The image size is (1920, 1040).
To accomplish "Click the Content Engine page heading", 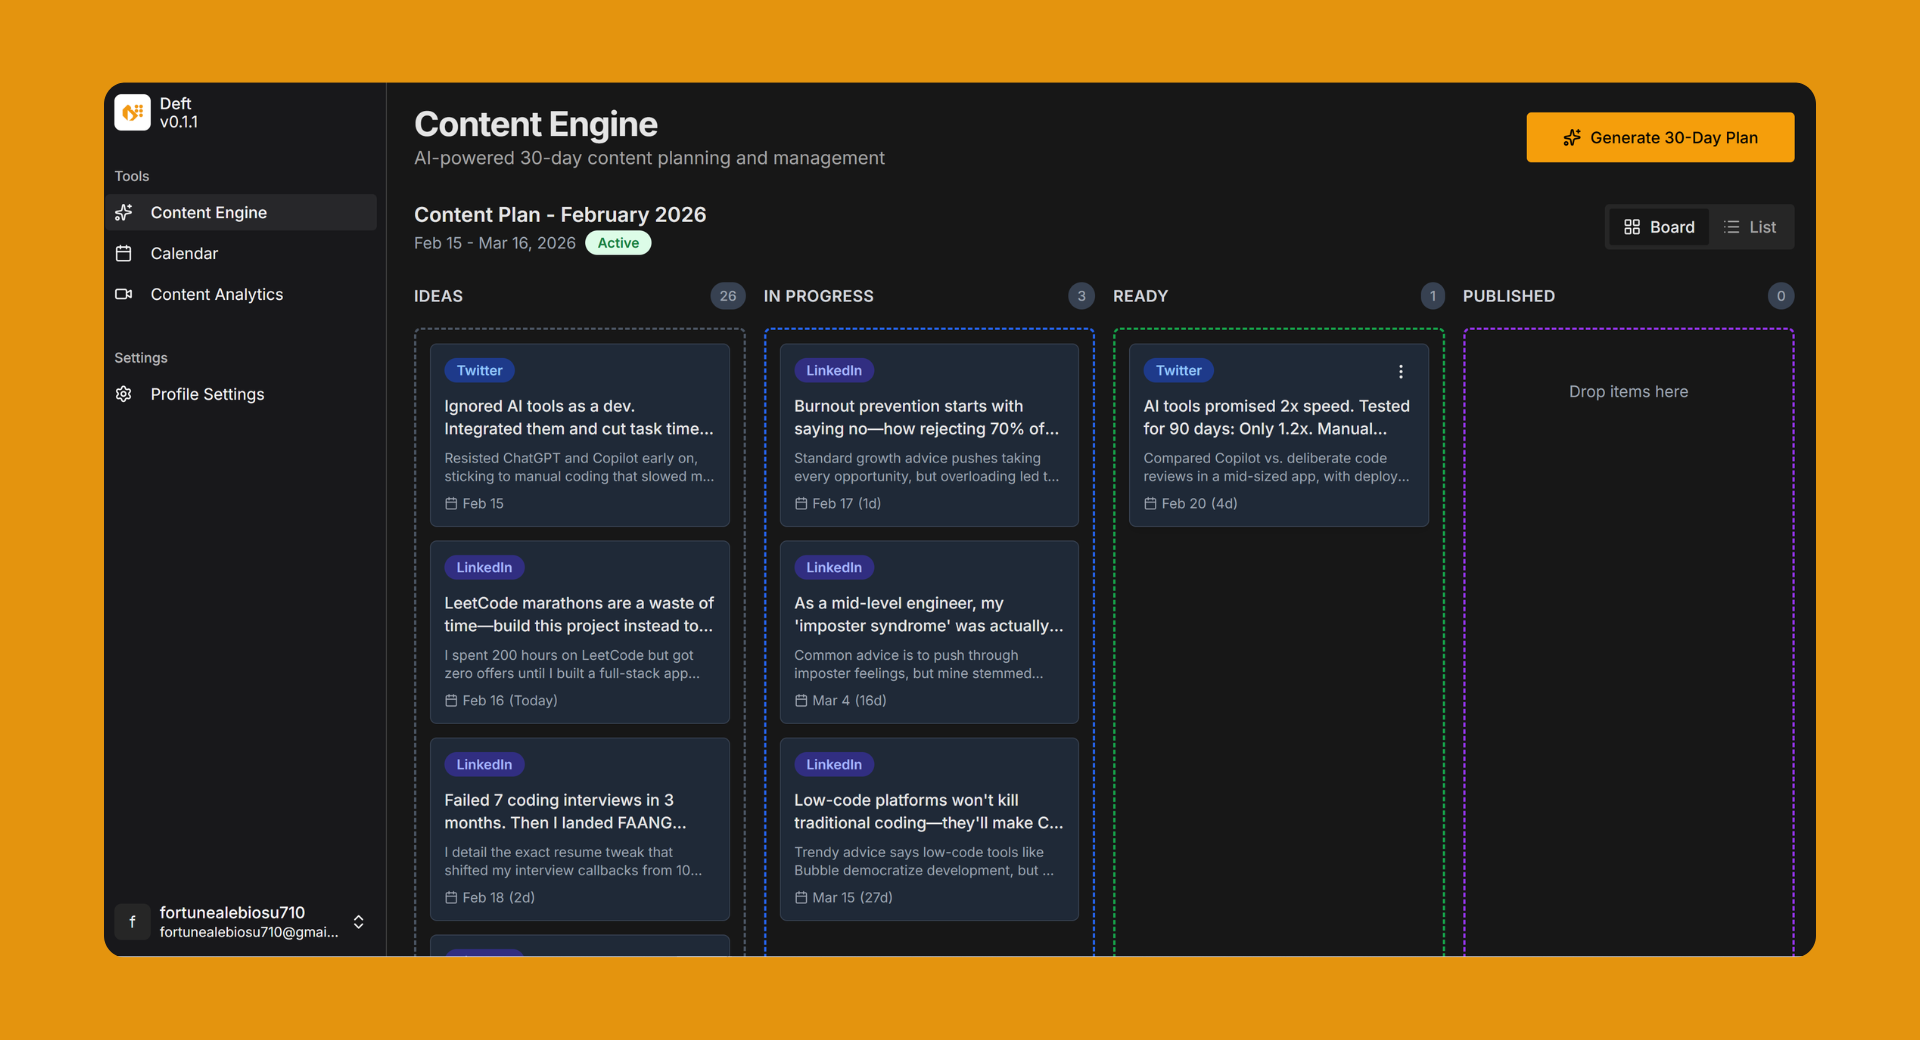I will [536, 125].
